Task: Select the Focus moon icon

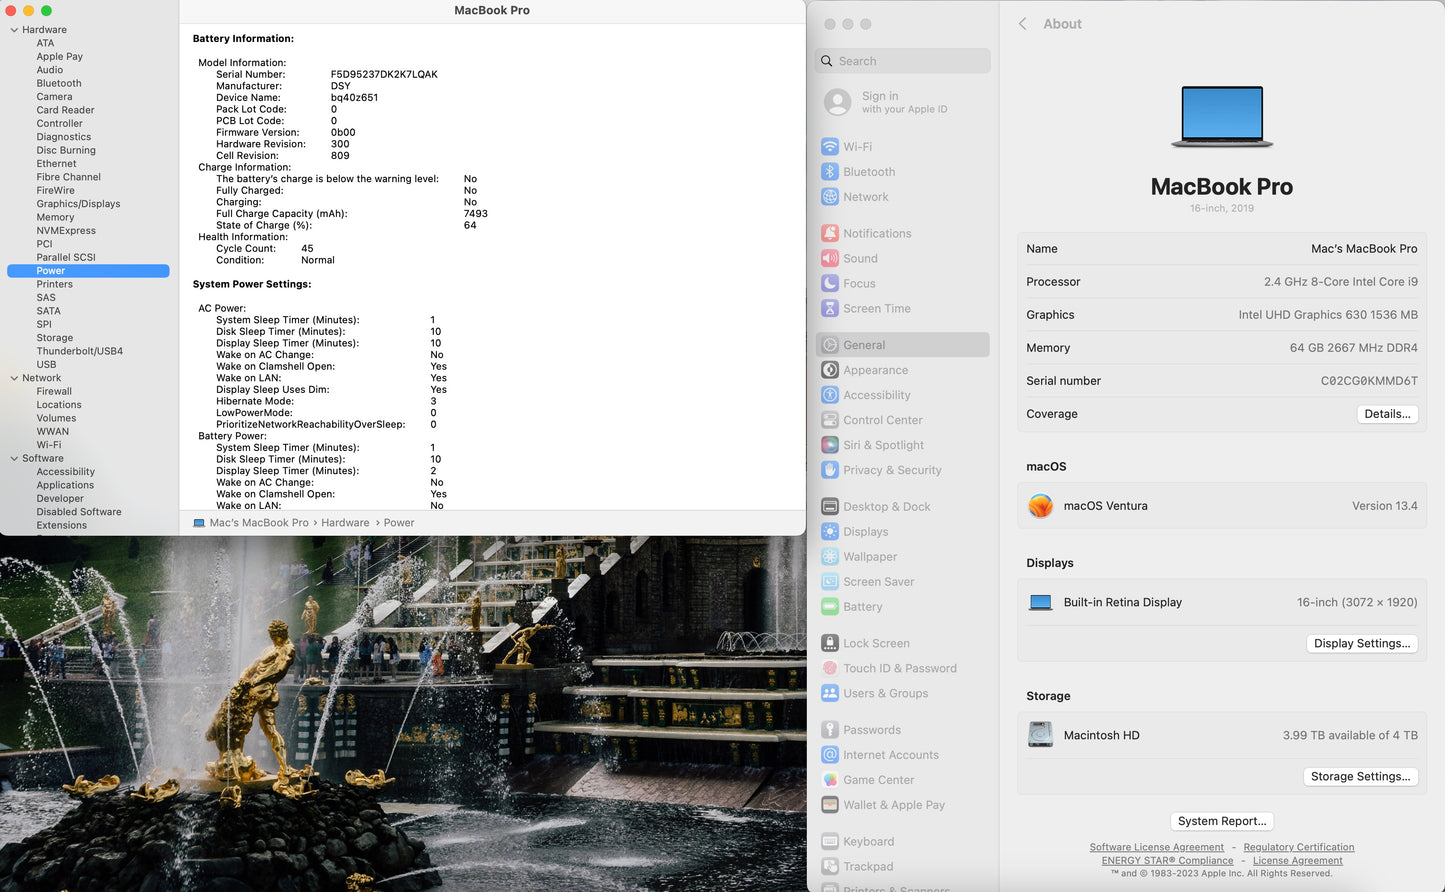Action: click(830, 283)
